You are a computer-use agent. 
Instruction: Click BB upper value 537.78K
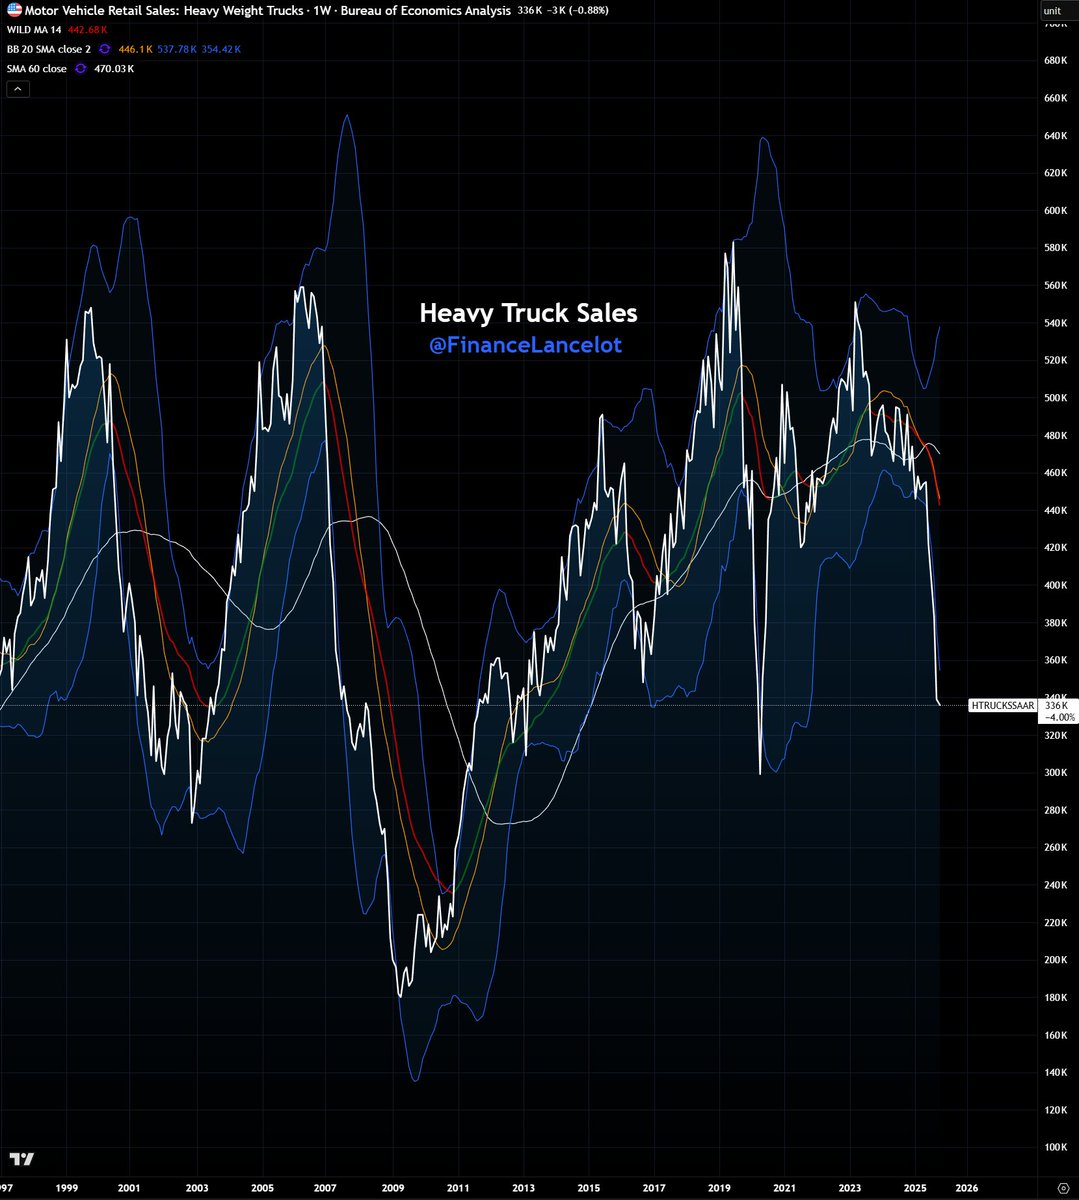[176, 49]
